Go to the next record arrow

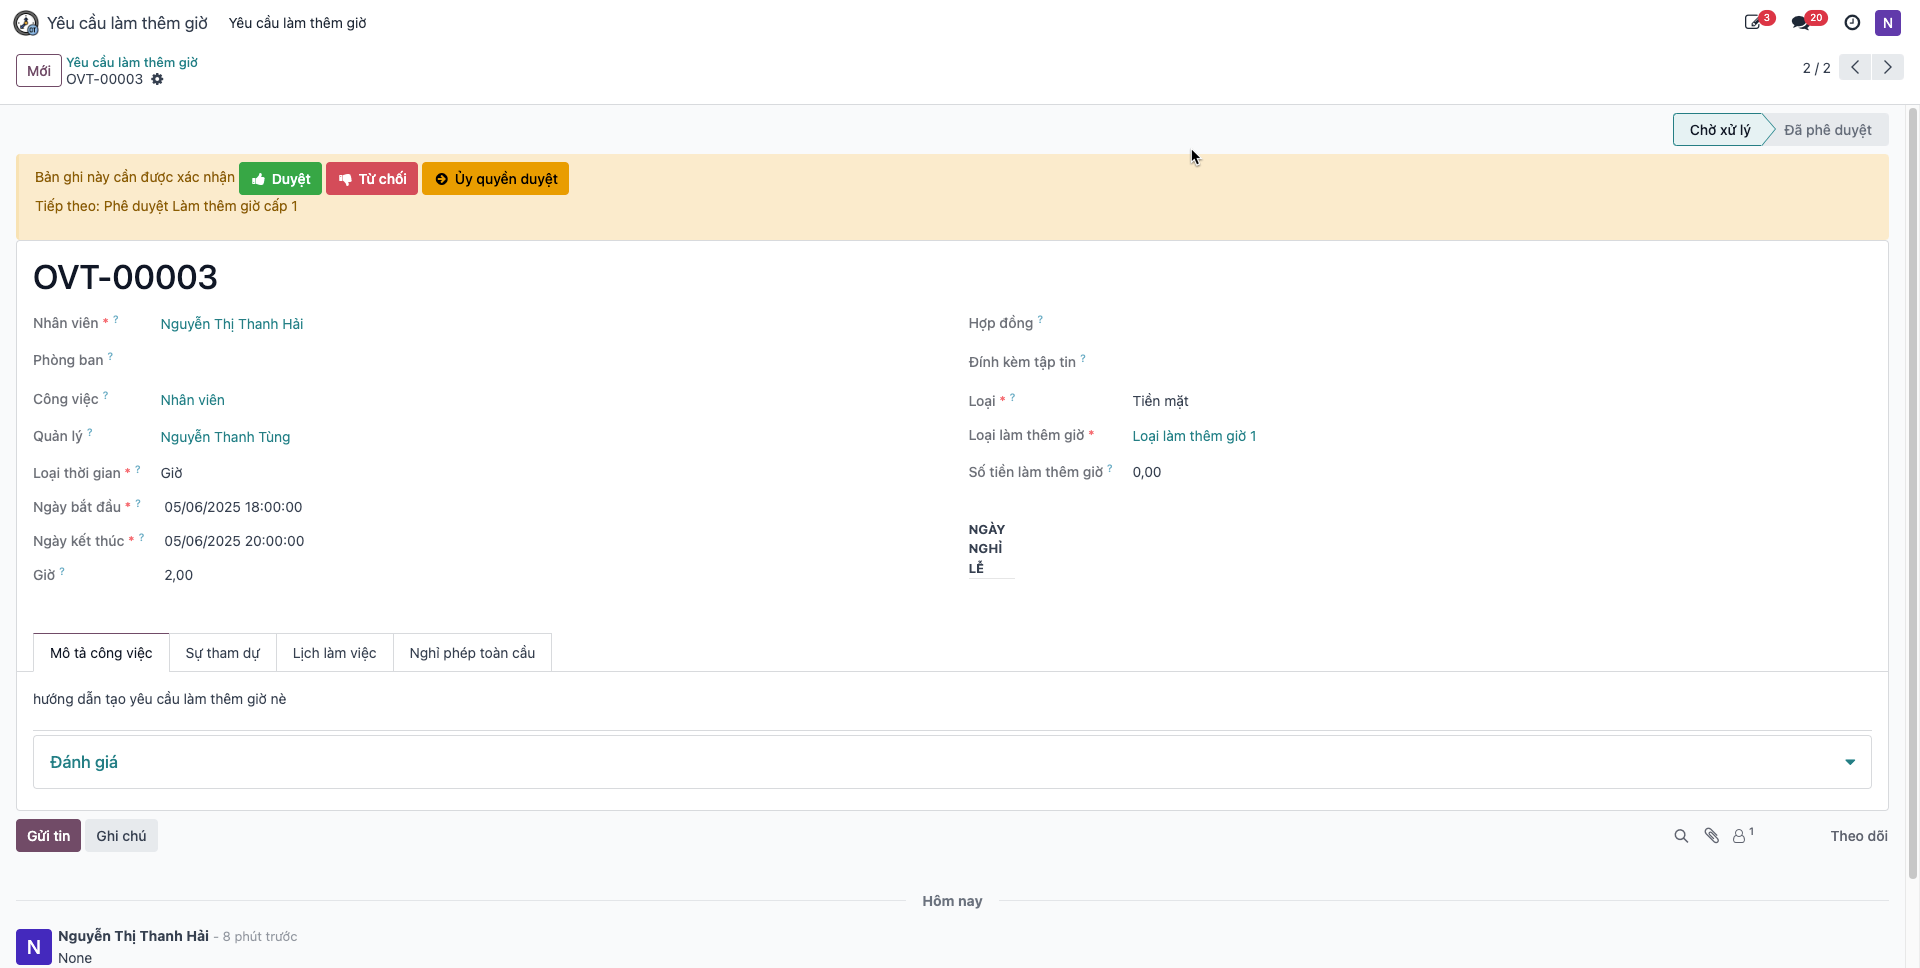[1887, 67]
